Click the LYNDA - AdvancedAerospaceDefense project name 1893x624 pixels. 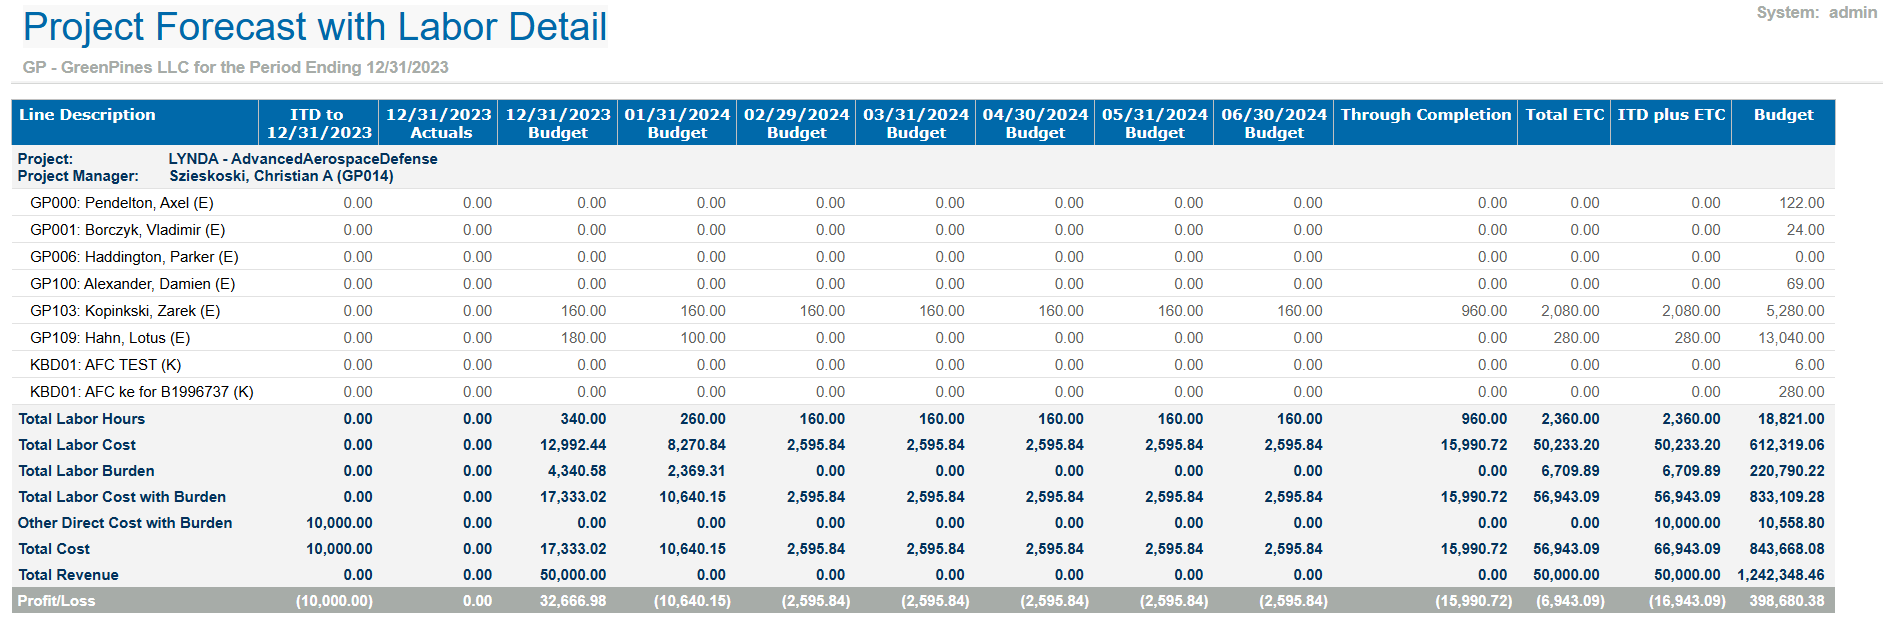pyautogui.click(x=303, y=159)
